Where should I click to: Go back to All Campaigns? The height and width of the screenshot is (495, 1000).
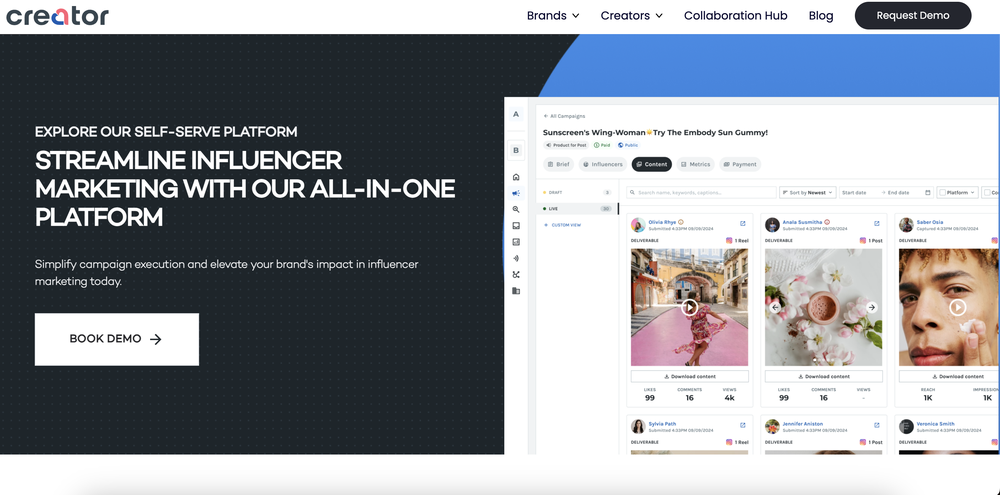pos(564,116)
